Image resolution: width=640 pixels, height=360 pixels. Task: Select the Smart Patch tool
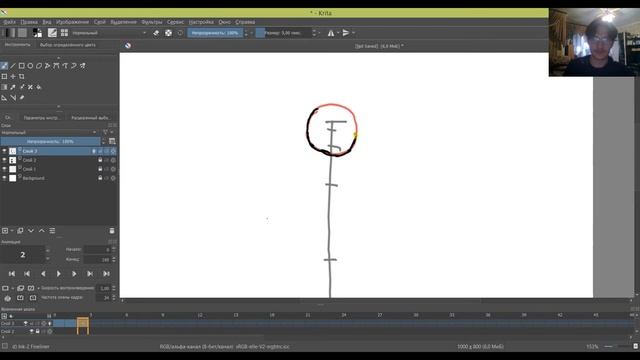tap(30, 87)
